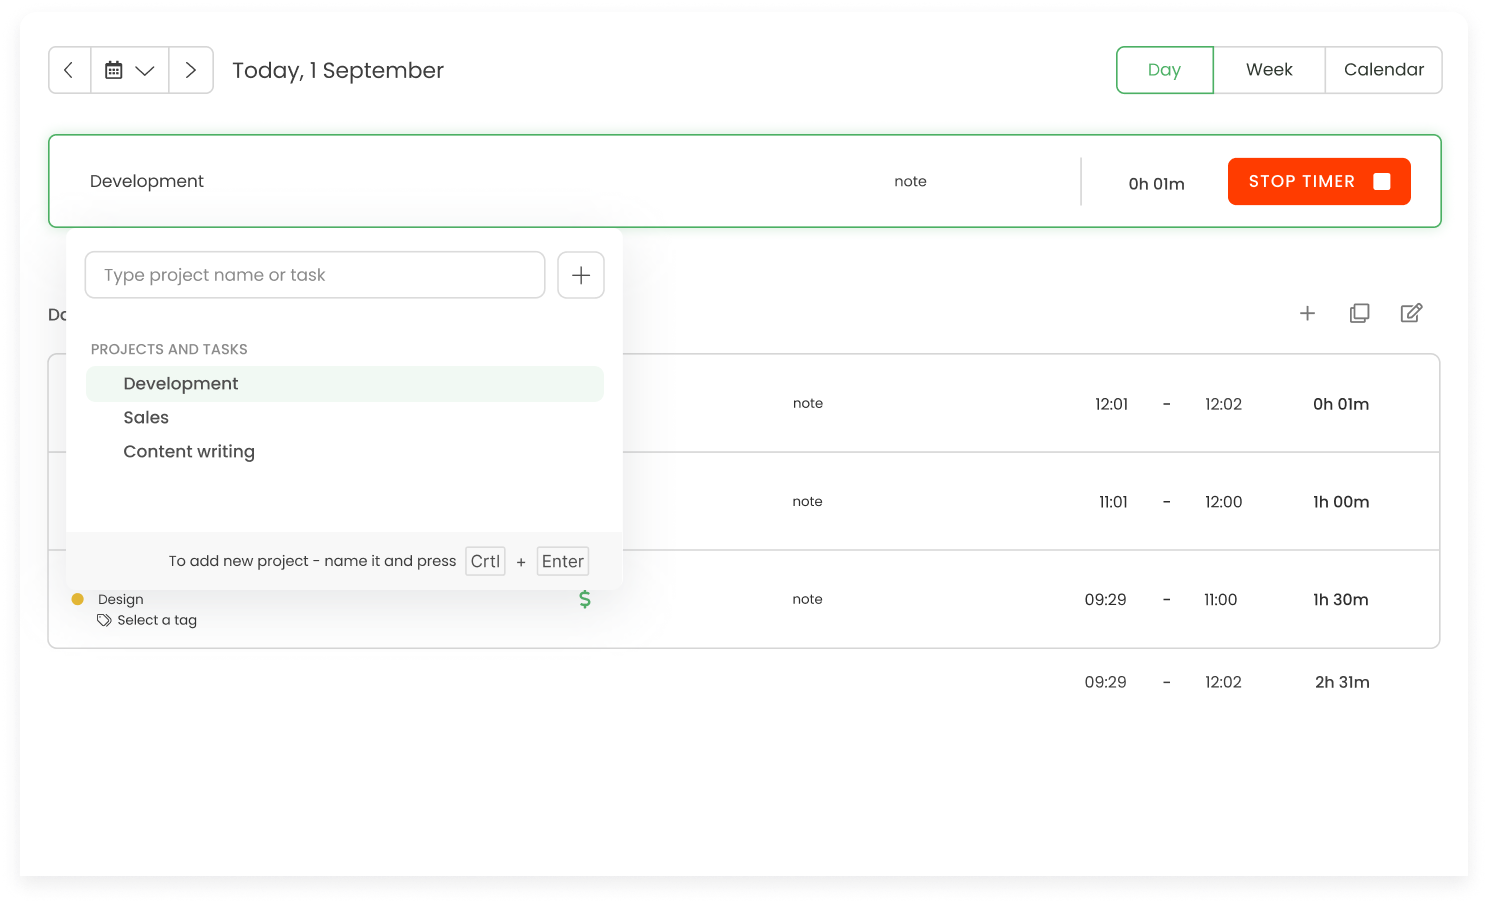
Task: Go to next day arrow
Action: pos(191,70)
